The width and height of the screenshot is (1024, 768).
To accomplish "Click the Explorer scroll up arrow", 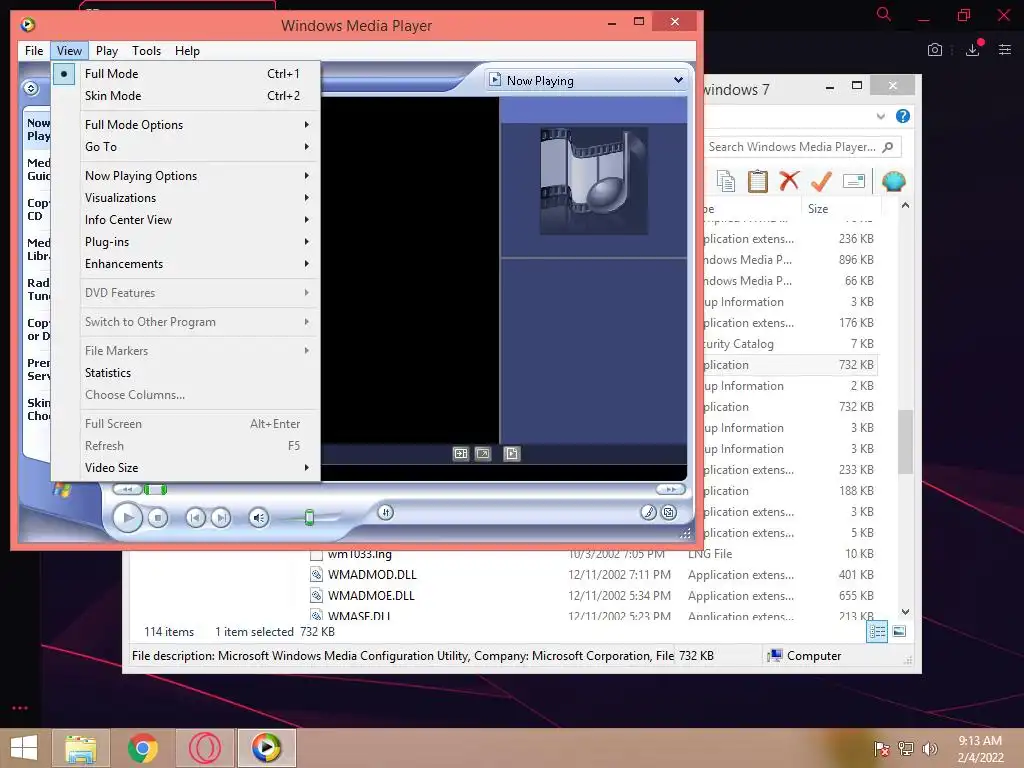I will click(x=905, y=206).
